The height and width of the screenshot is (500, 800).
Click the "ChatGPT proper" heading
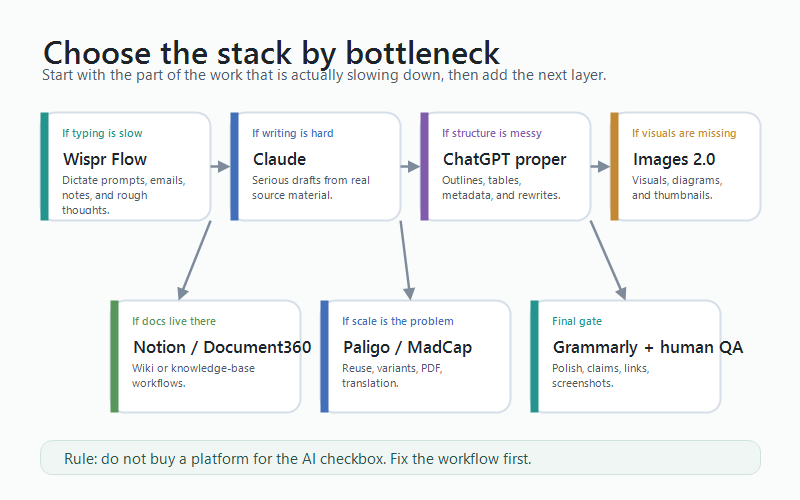point(504,159)
